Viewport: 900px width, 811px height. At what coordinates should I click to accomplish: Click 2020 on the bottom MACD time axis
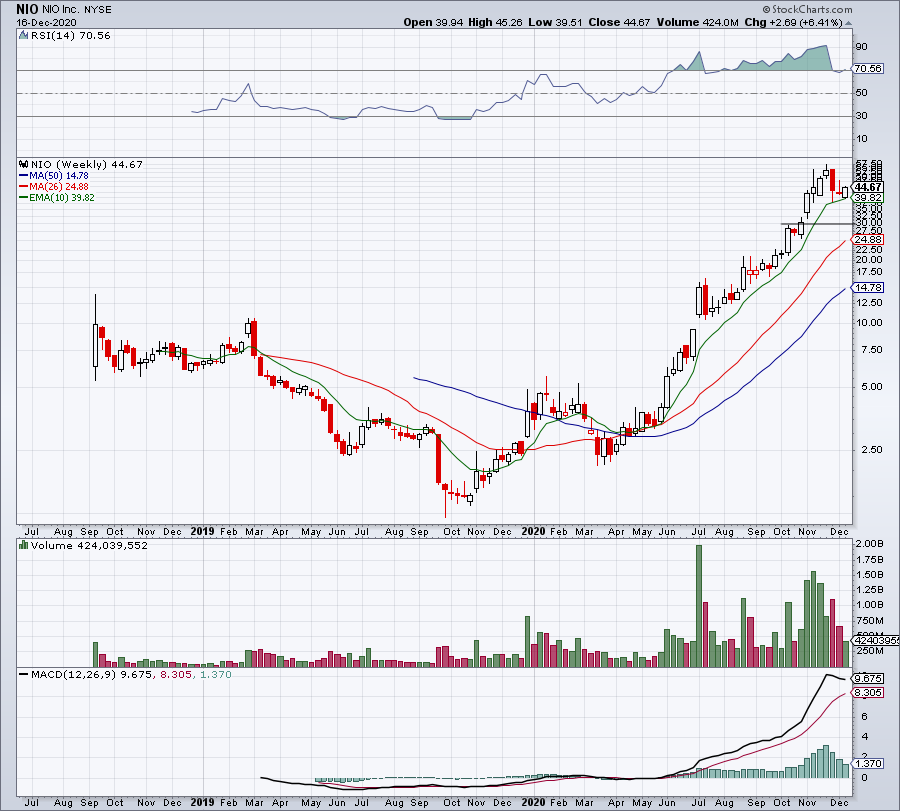coord(533,802)
